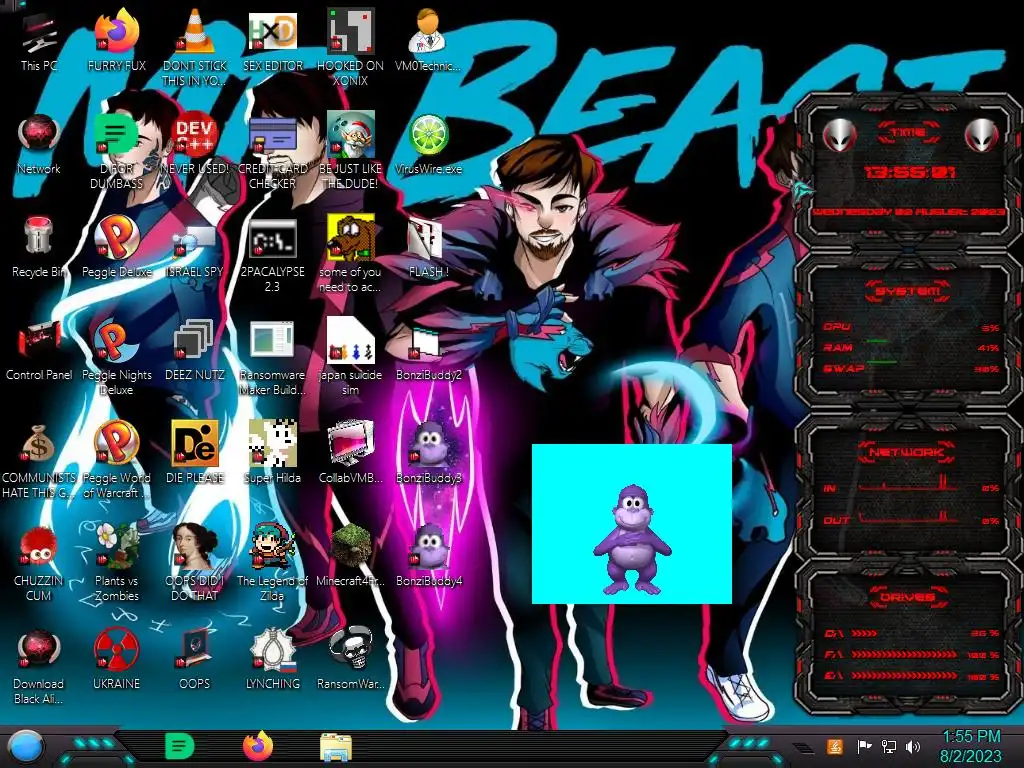The width and height of the screenshot is (1024, 768).
Task: Select the Dev C++ NEVER USED! shortcut
Action: [x=195, y=145]
